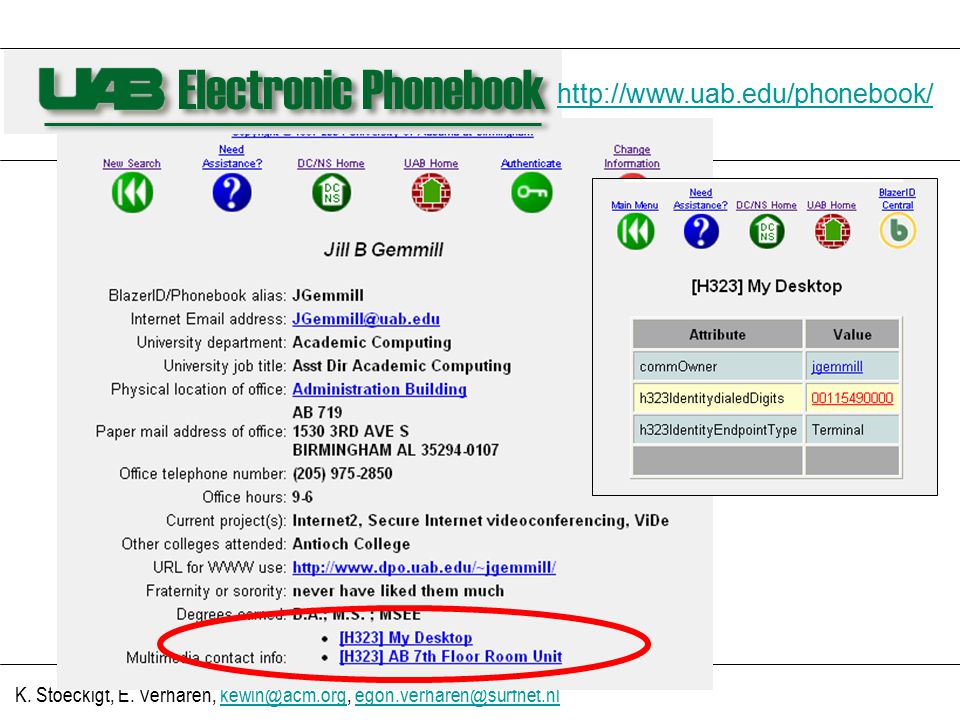Click the Asst Dir Academic Computing job title
This screenshot has height=720, width=960.
coord(402,366)
